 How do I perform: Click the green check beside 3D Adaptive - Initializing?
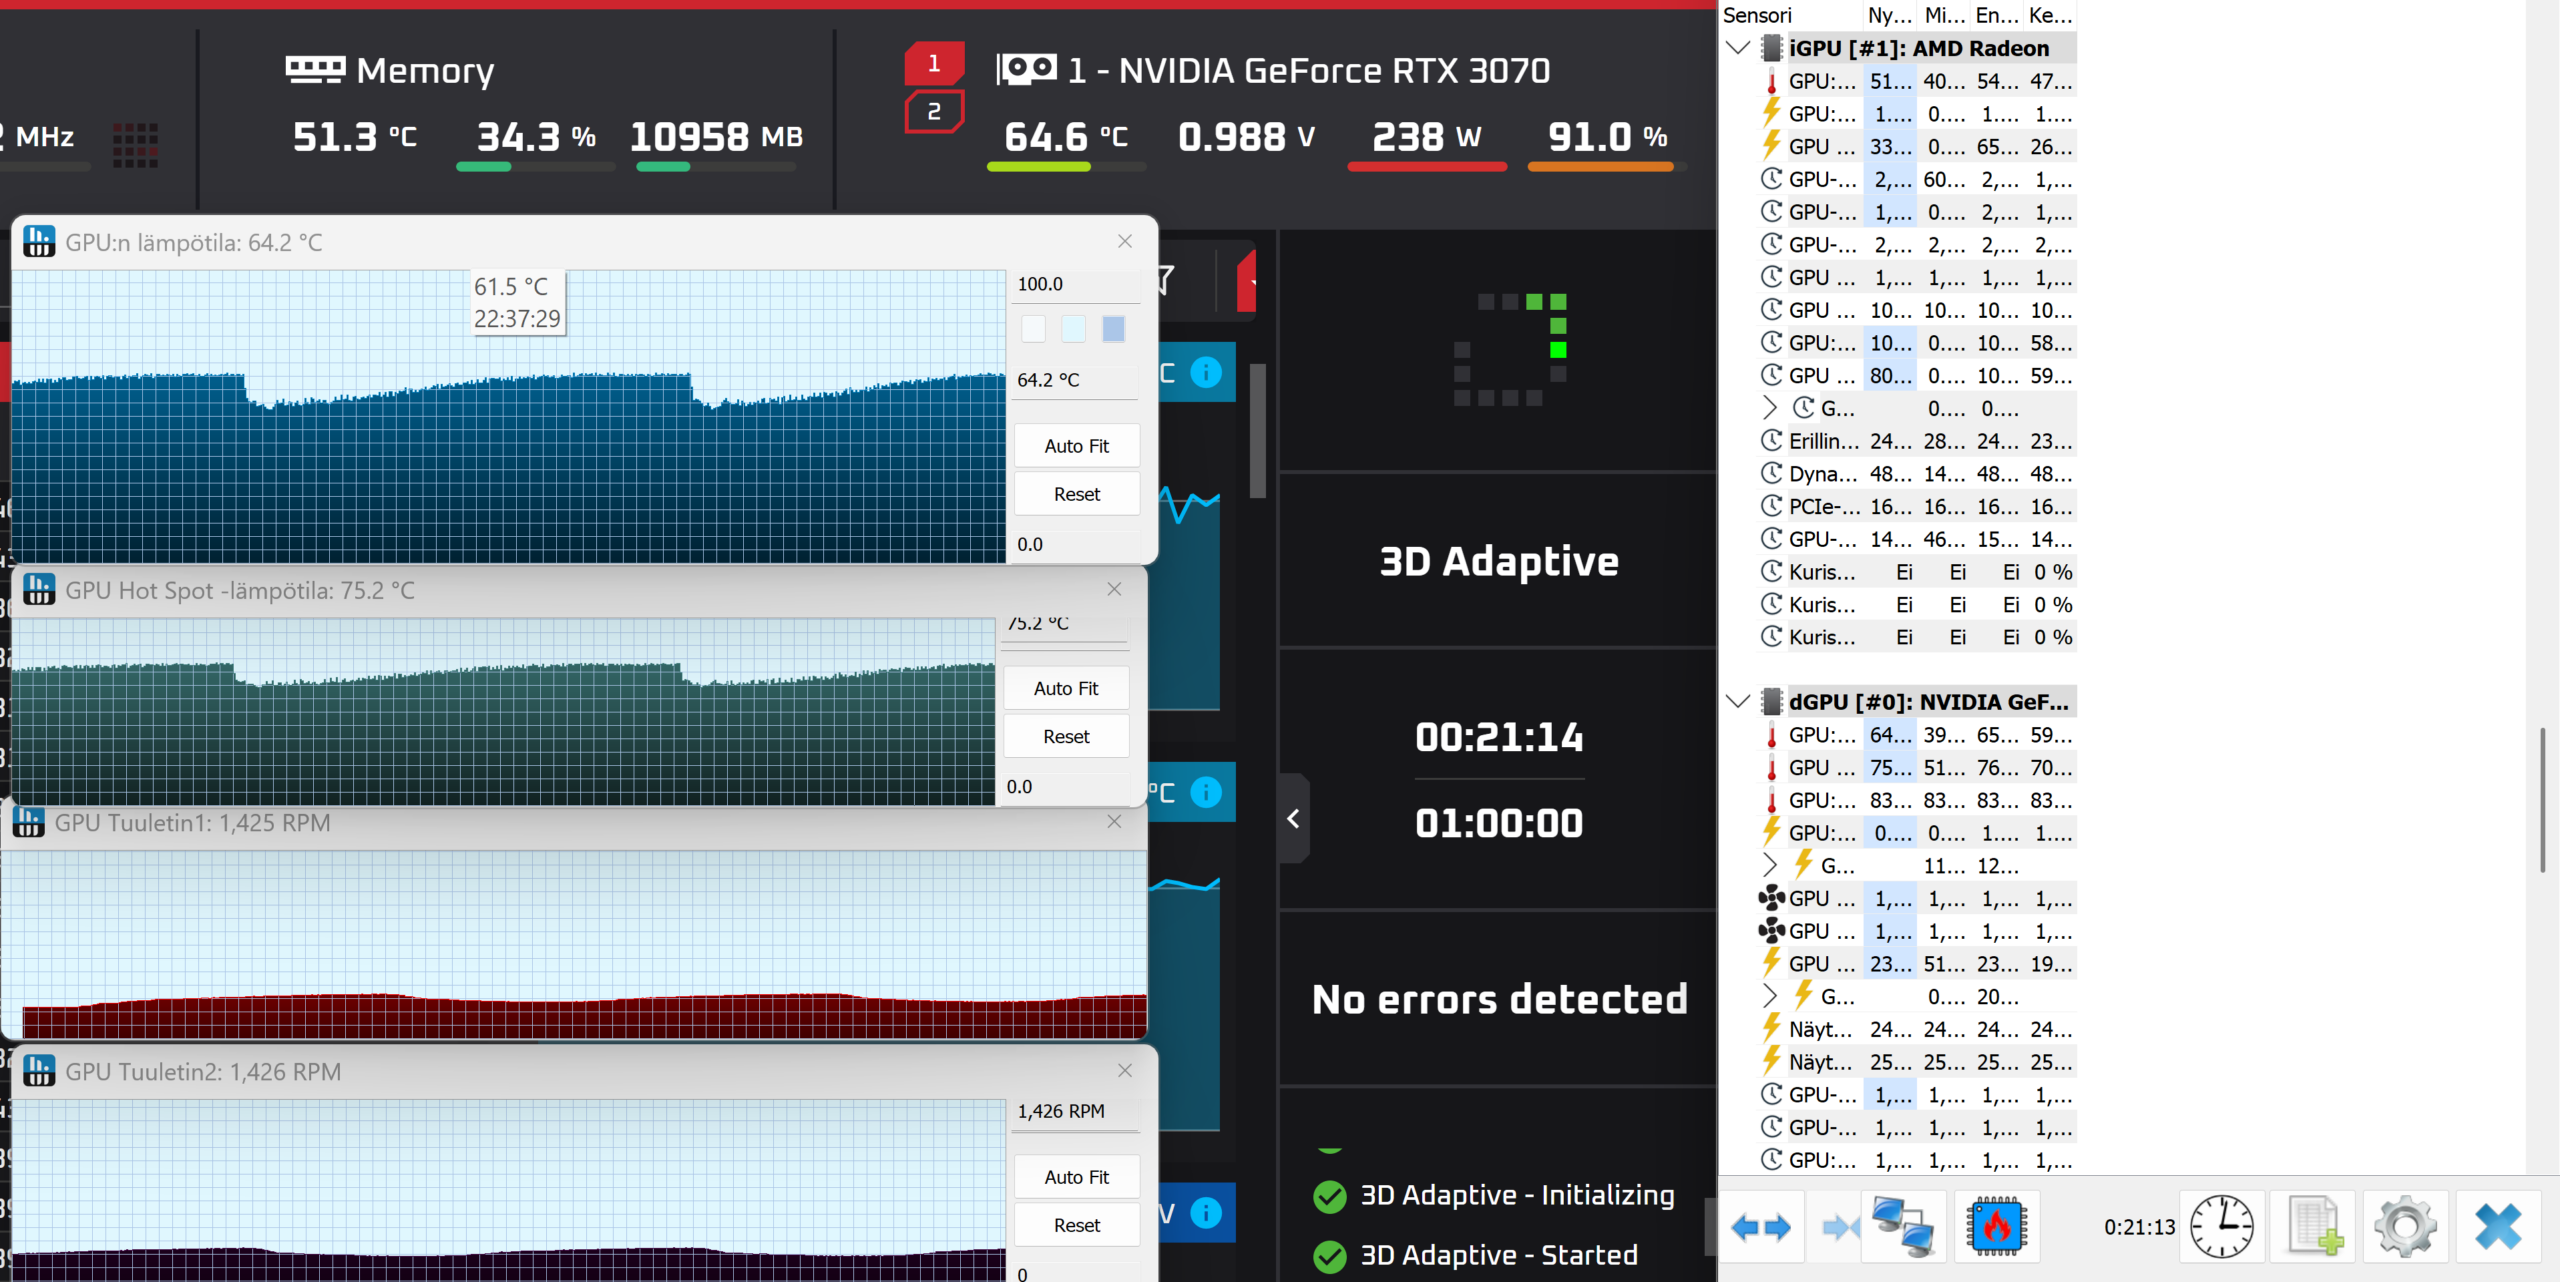pos(1330,1196)
